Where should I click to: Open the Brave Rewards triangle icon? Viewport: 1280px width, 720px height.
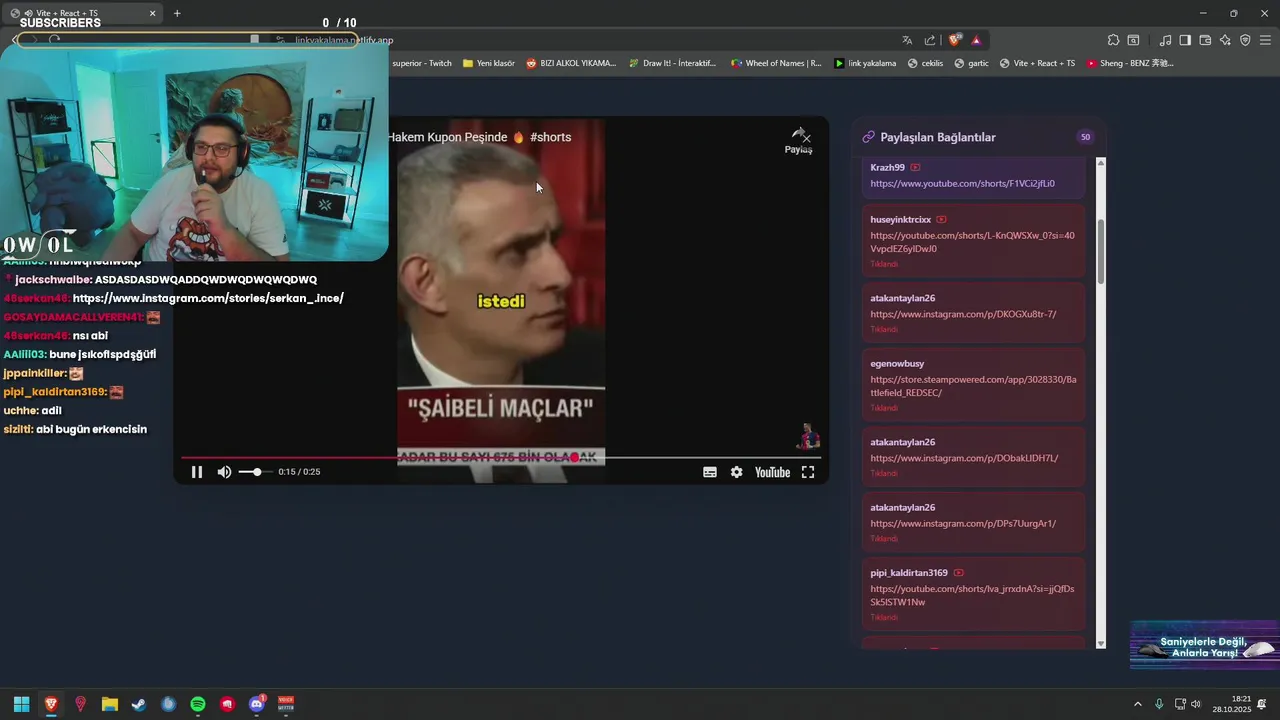coord(976,40)
